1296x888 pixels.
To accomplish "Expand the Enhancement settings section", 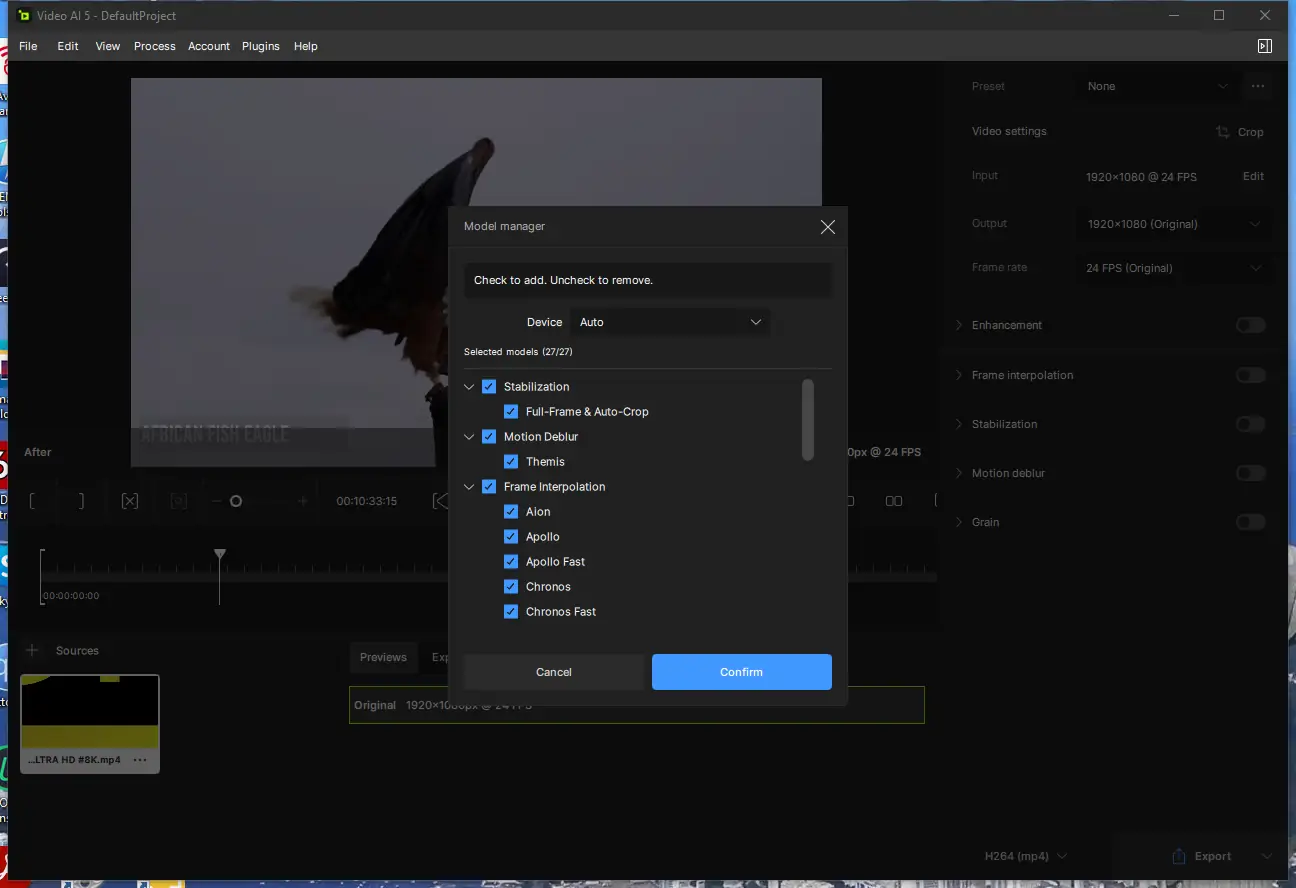I will point(959,325).
